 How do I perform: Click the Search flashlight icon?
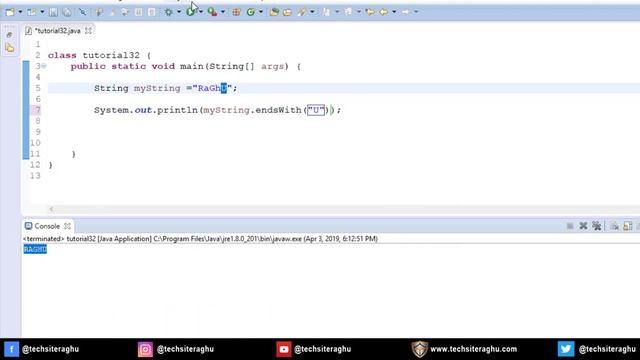click(x=302, y=12)
